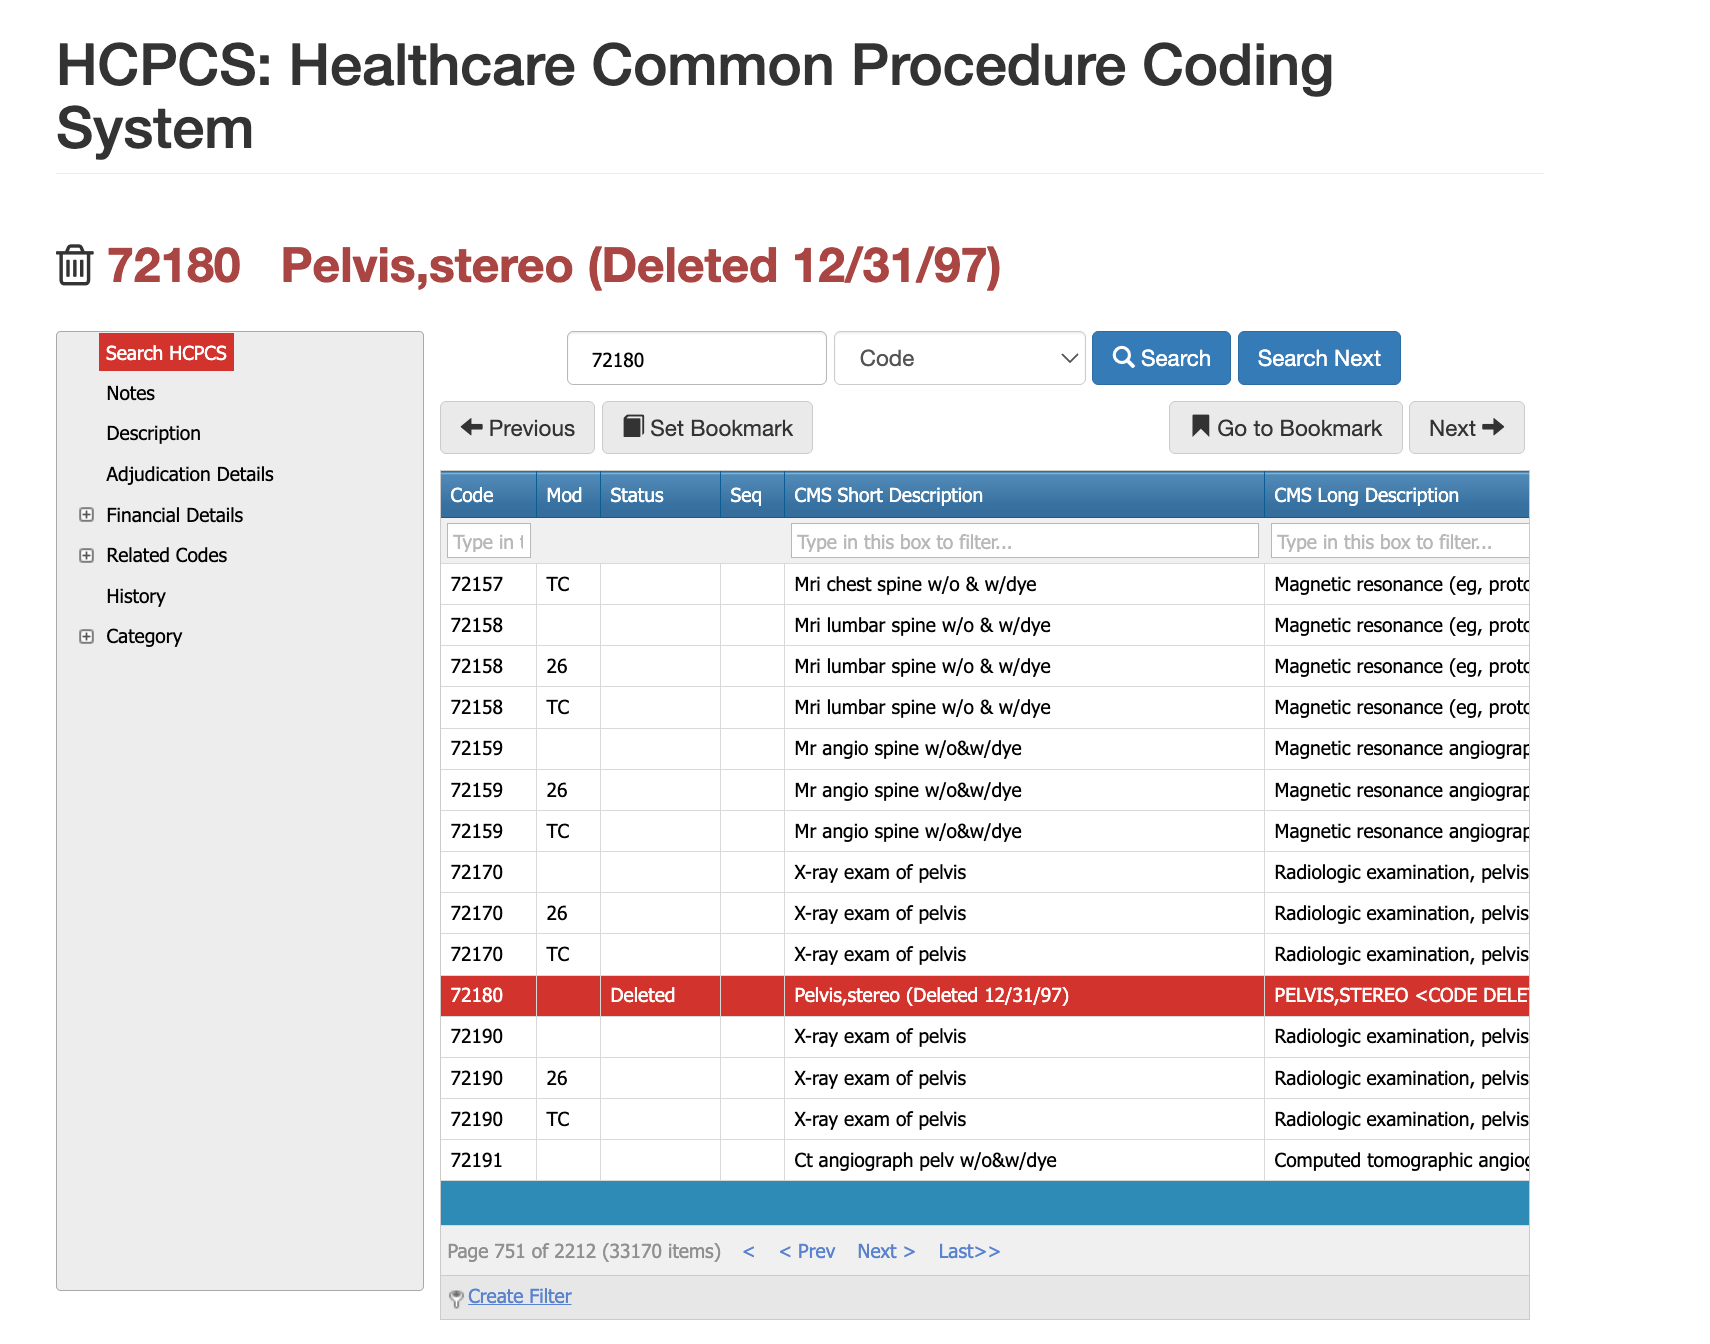Screen dimensions: 1710x1344
Task: Select History in the sidebar
Action: (x=136, y=595)
